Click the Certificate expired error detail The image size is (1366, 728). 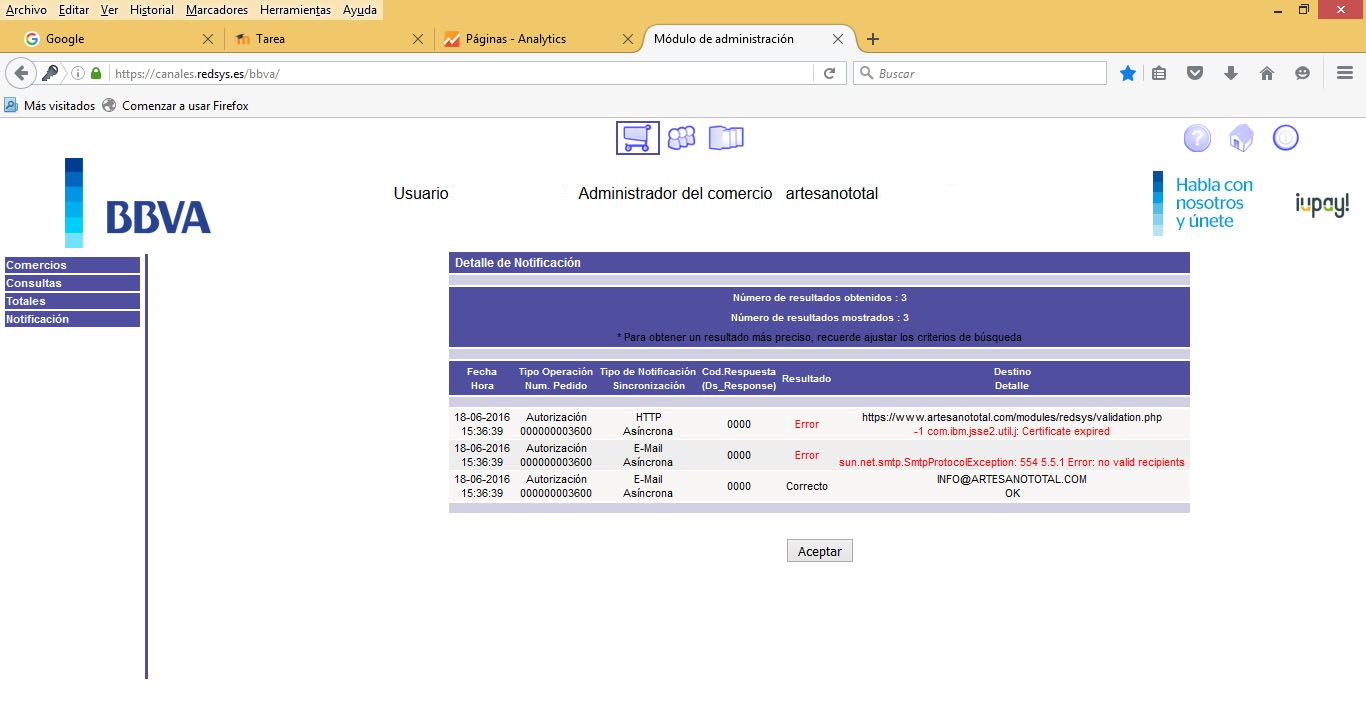(1012, 431)
